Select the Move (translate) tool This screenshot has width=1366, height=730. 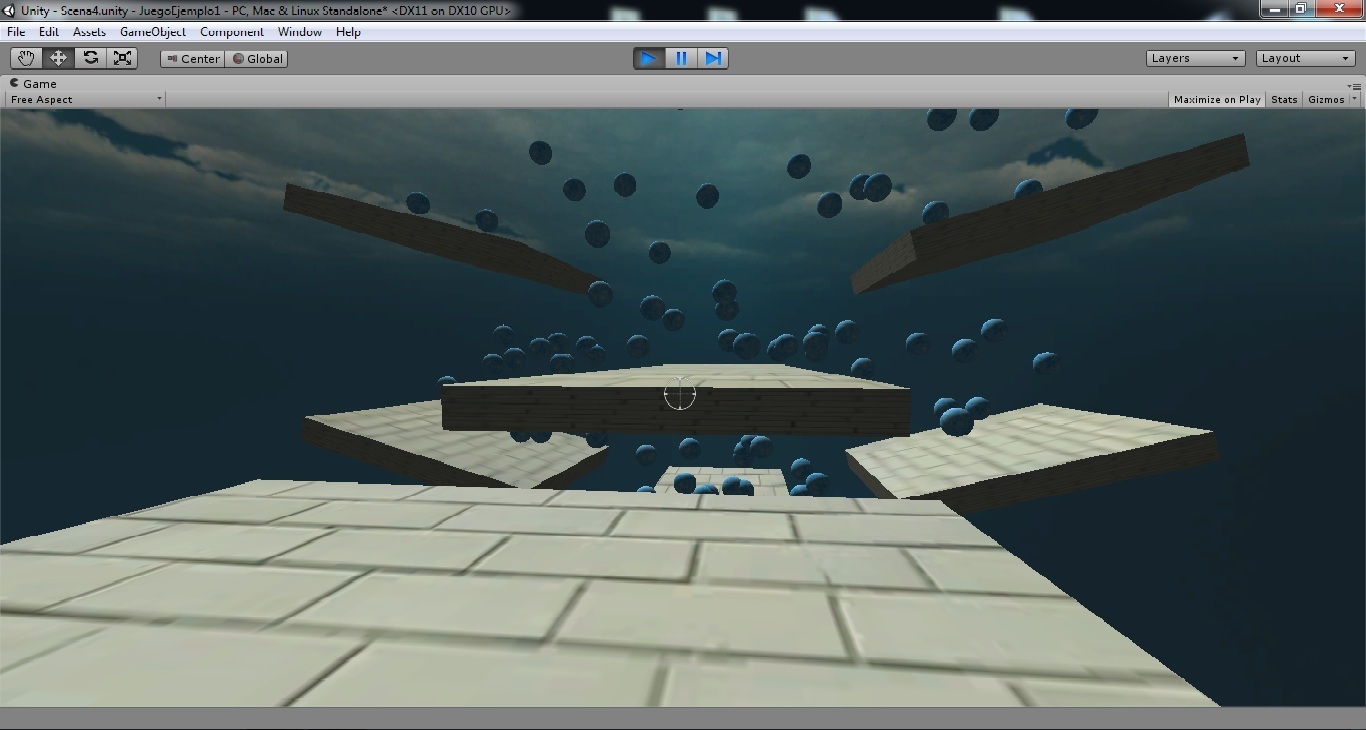pos(58,58)
